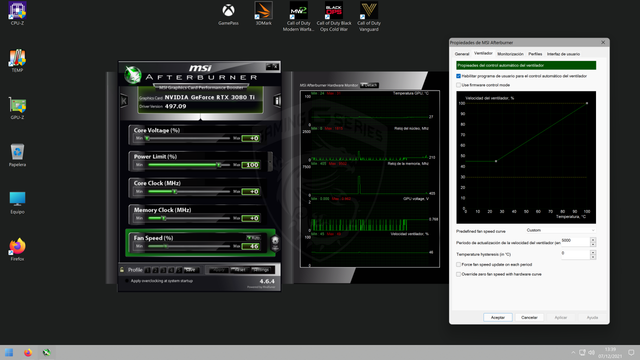
Task: Disable user-defined automatic fan control checkbox
Action: pyautogui.click(x=458, y=76)
